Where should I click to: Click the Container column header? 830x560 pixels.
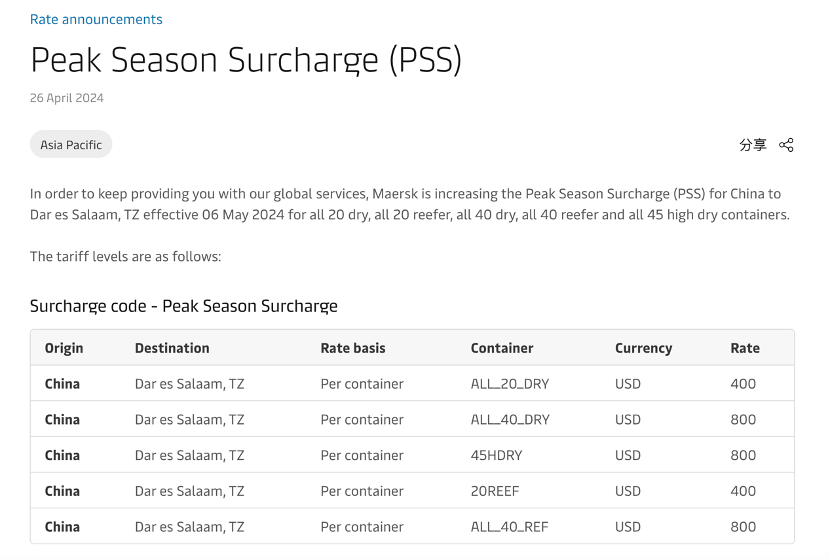[502, 348]
